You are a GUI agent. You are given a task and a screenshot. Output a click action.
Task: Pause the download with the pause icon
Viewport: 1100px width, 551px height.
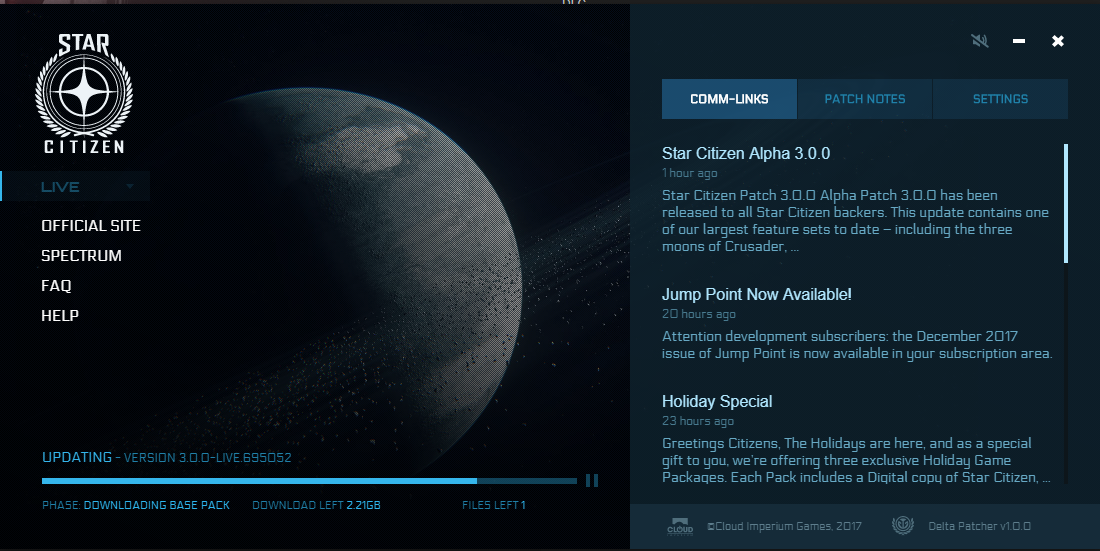click(x=591, y=481)
